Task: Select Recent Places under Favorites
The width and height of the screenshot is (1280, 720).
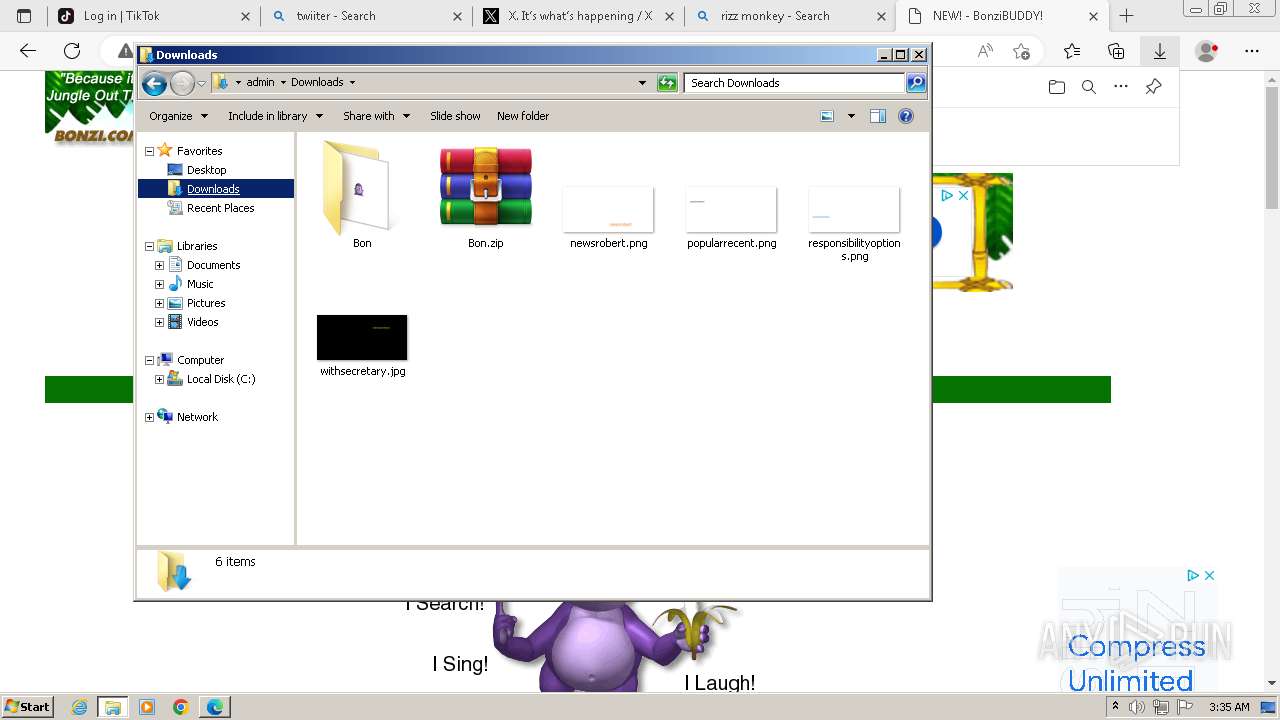Action: click(220, 208)
